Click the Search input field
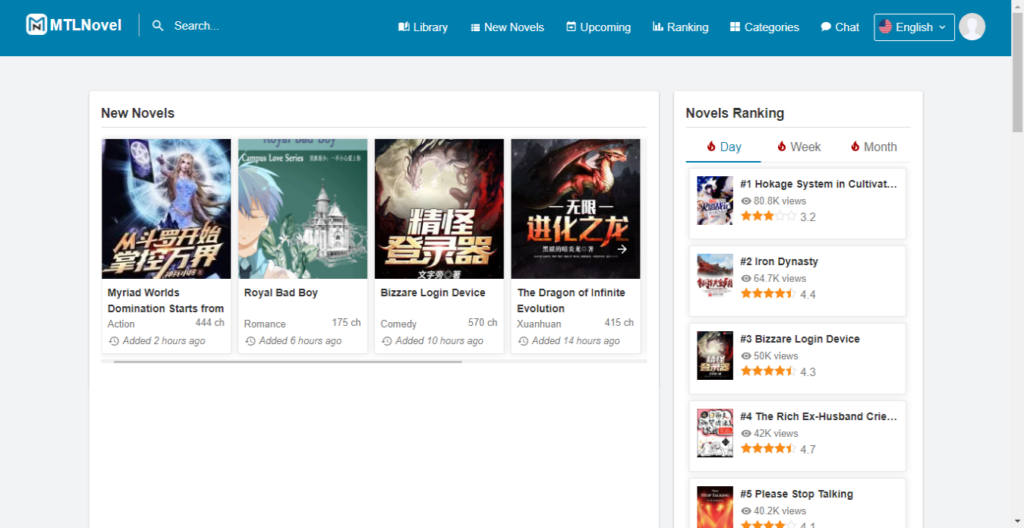 (196, 25)
